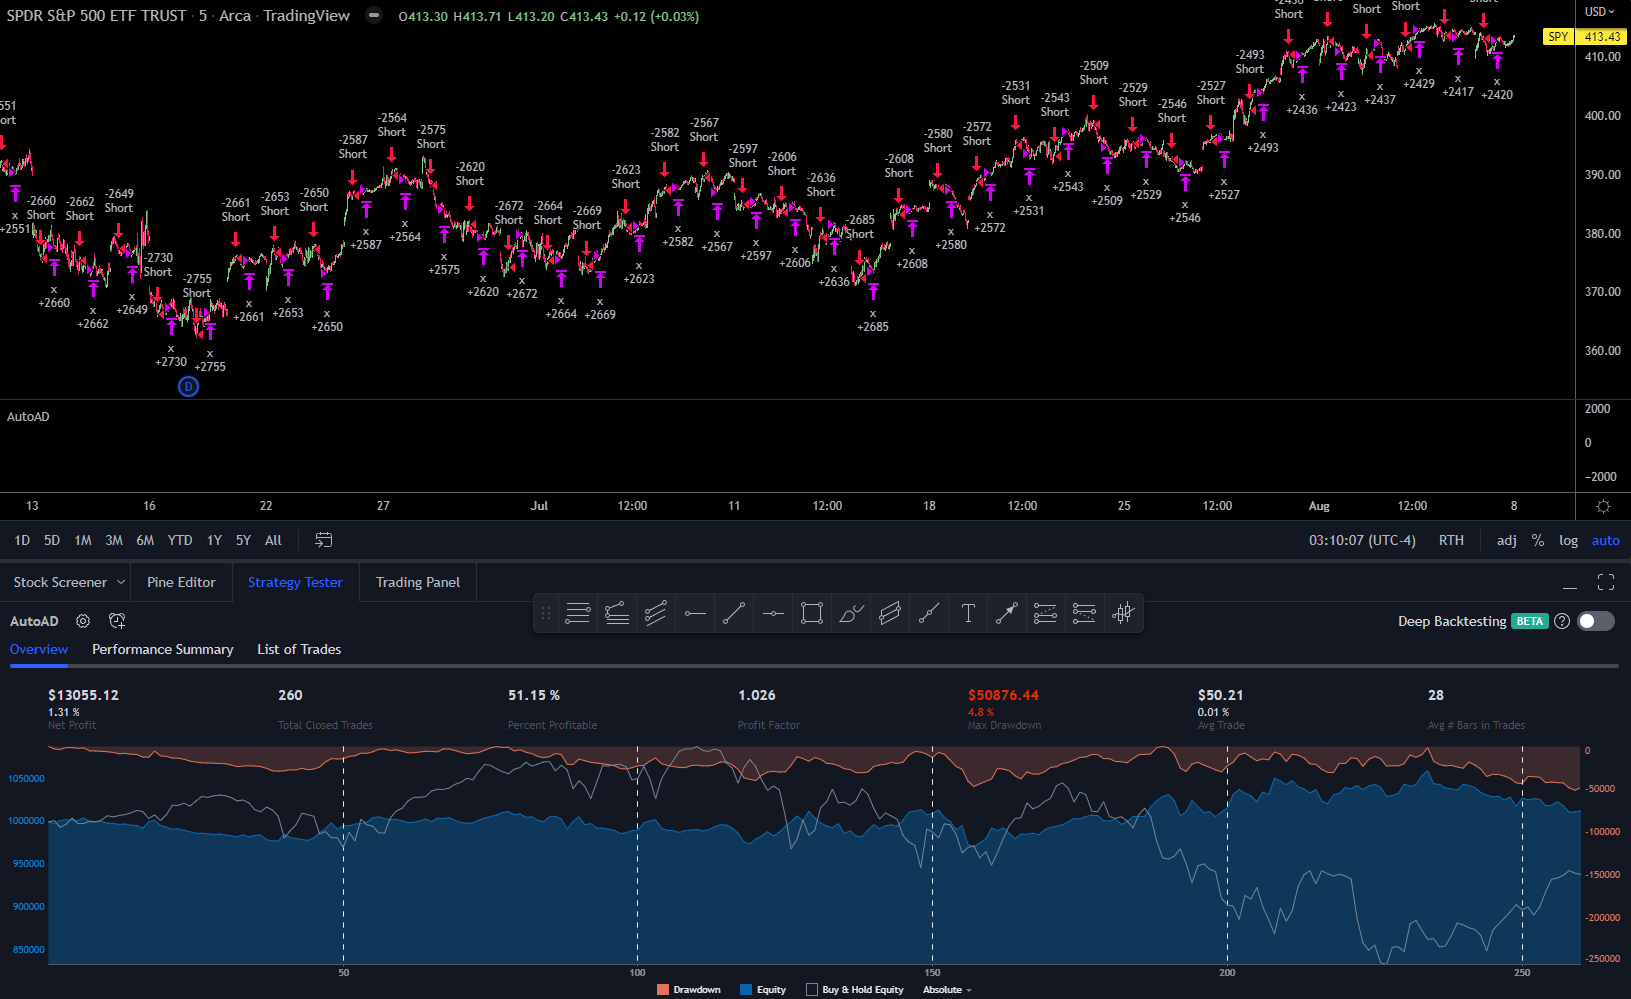Toggle log scale mode
Screen dimensions: 1631x999
[x=1568, y=540]
